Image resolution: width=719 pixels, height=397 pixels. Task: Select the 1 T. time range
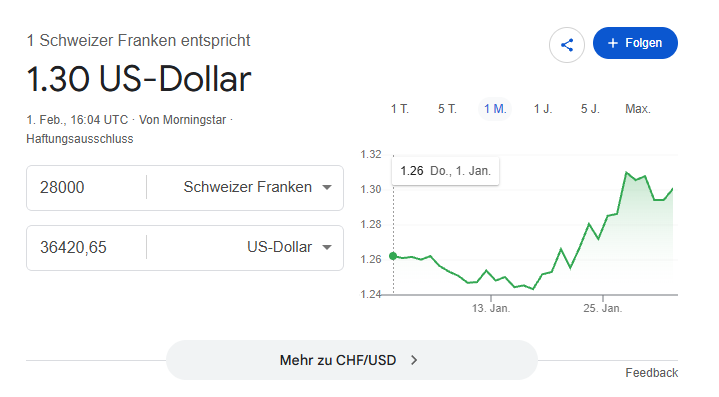399,109
